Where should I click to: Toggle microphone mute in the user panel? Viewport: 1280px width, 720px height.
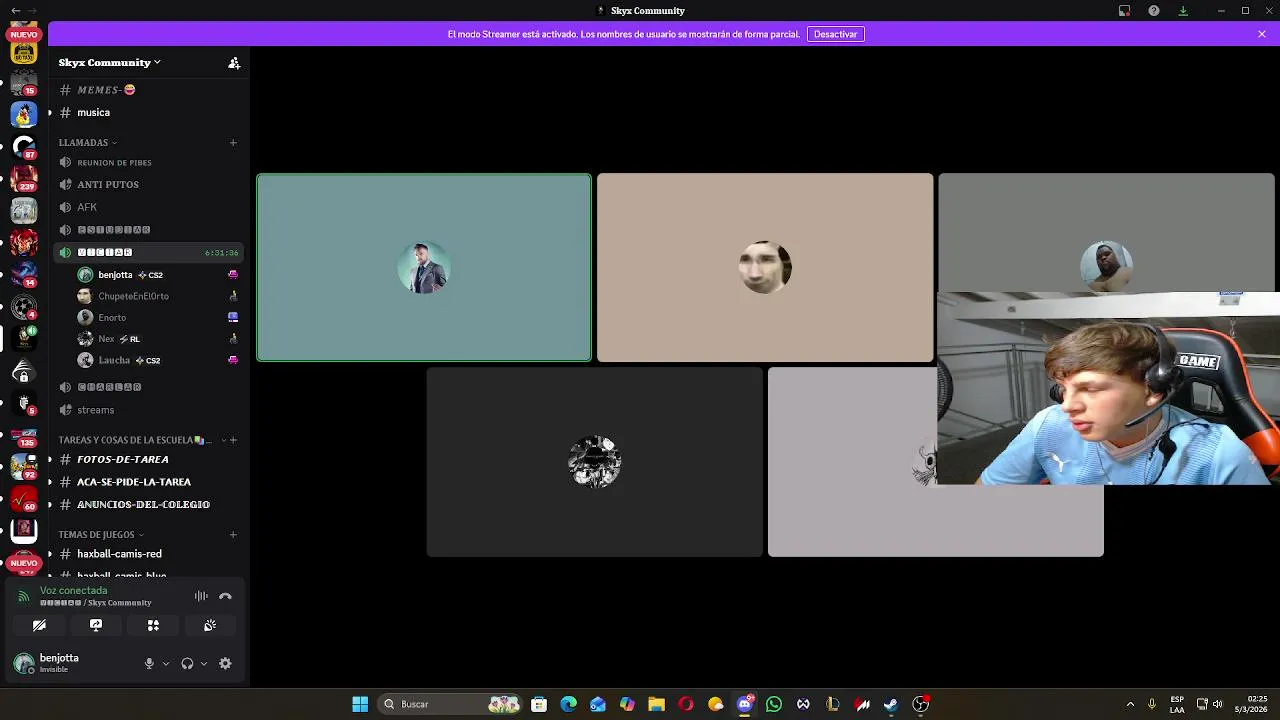[x=149, y=663]
